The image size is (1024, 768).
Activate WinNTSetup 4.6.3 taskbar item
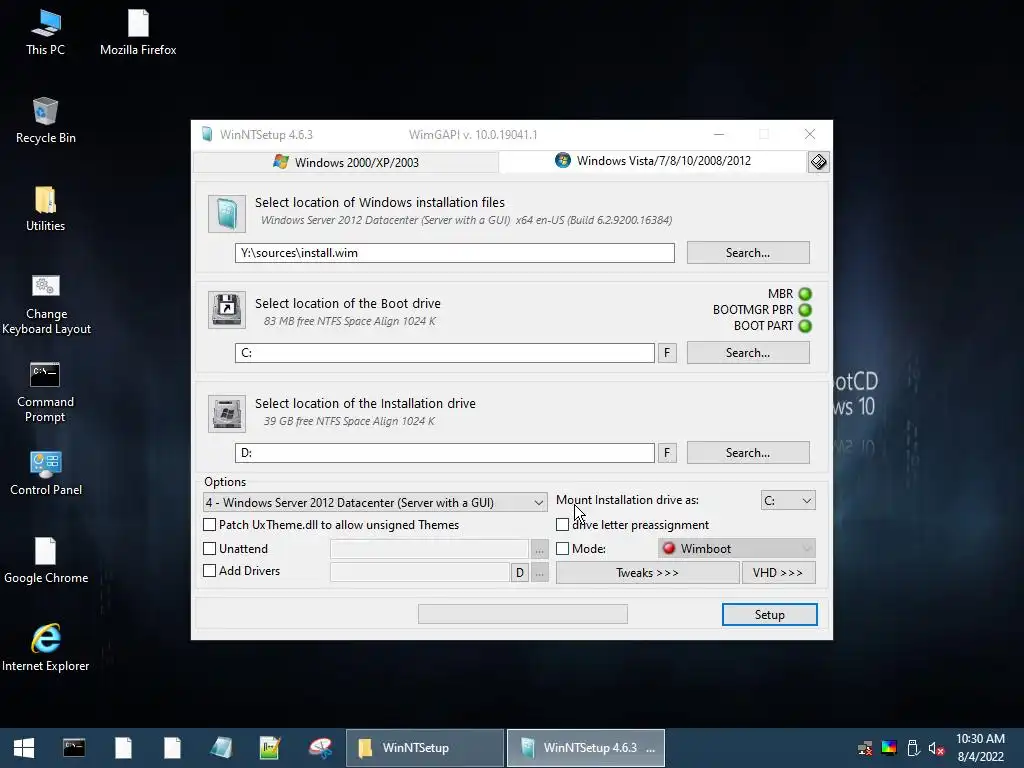tap(586, 748)
